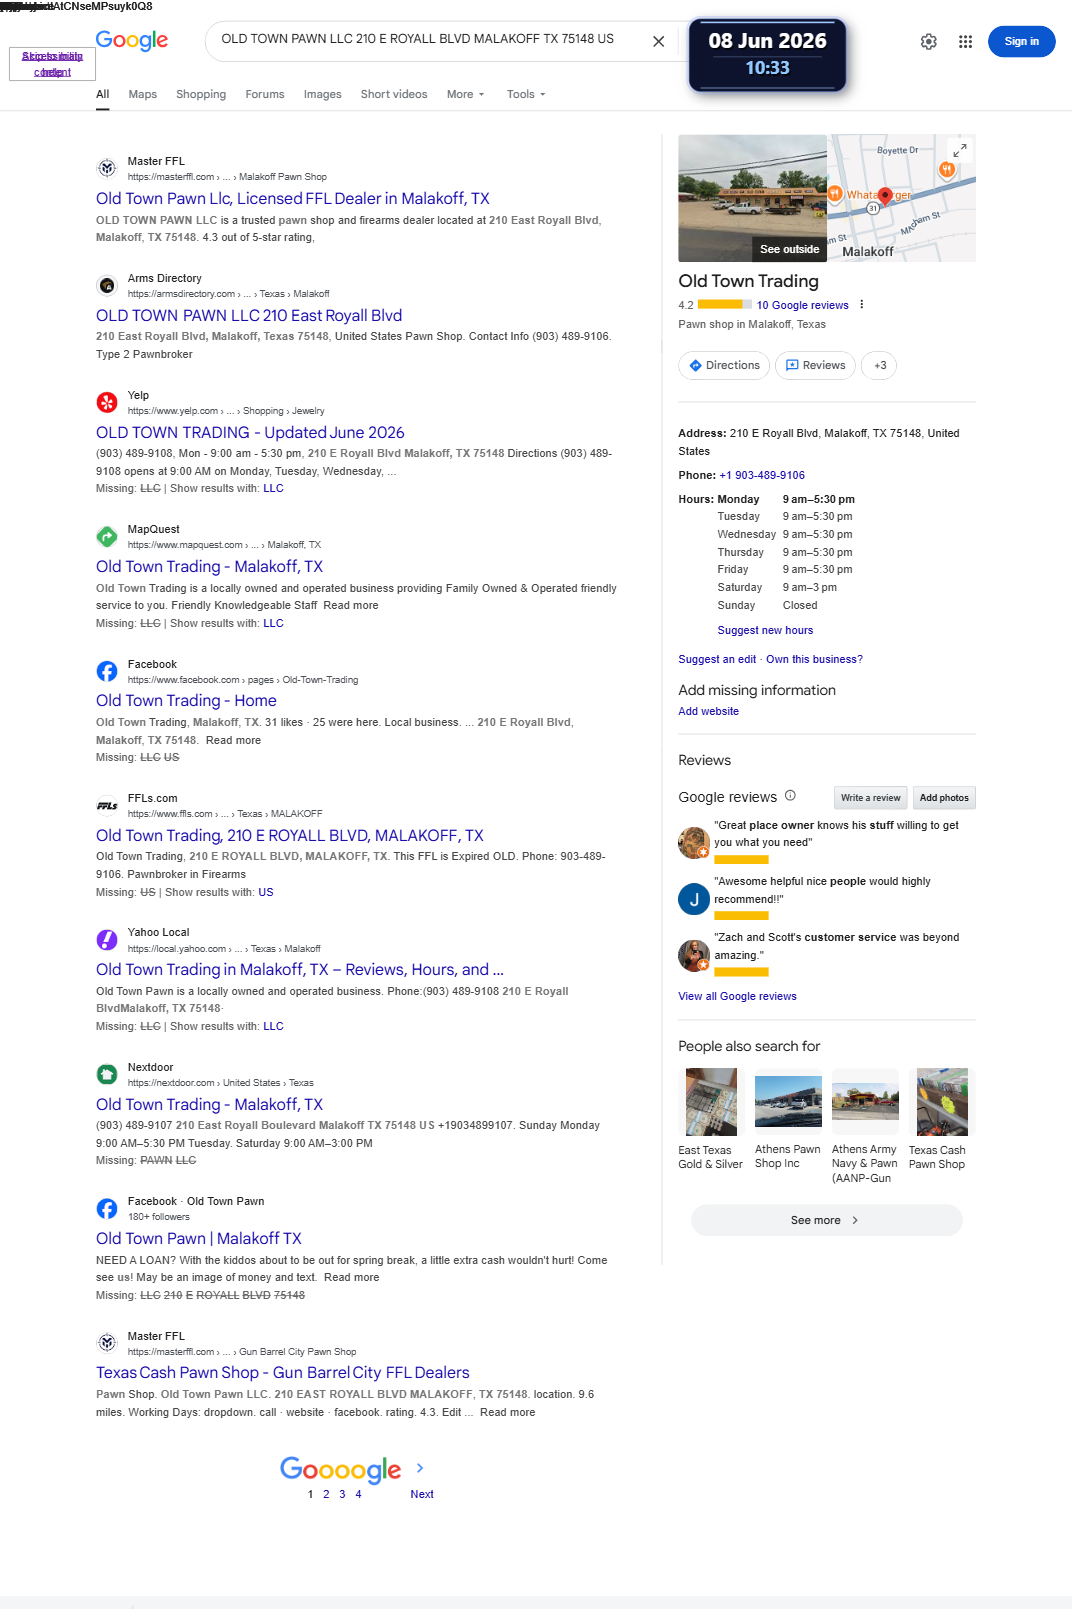Click the info icon next to Google reviews
The height and width of the screenshot is (1609, 1081).
pyautogui.click(x=790, y=796)
